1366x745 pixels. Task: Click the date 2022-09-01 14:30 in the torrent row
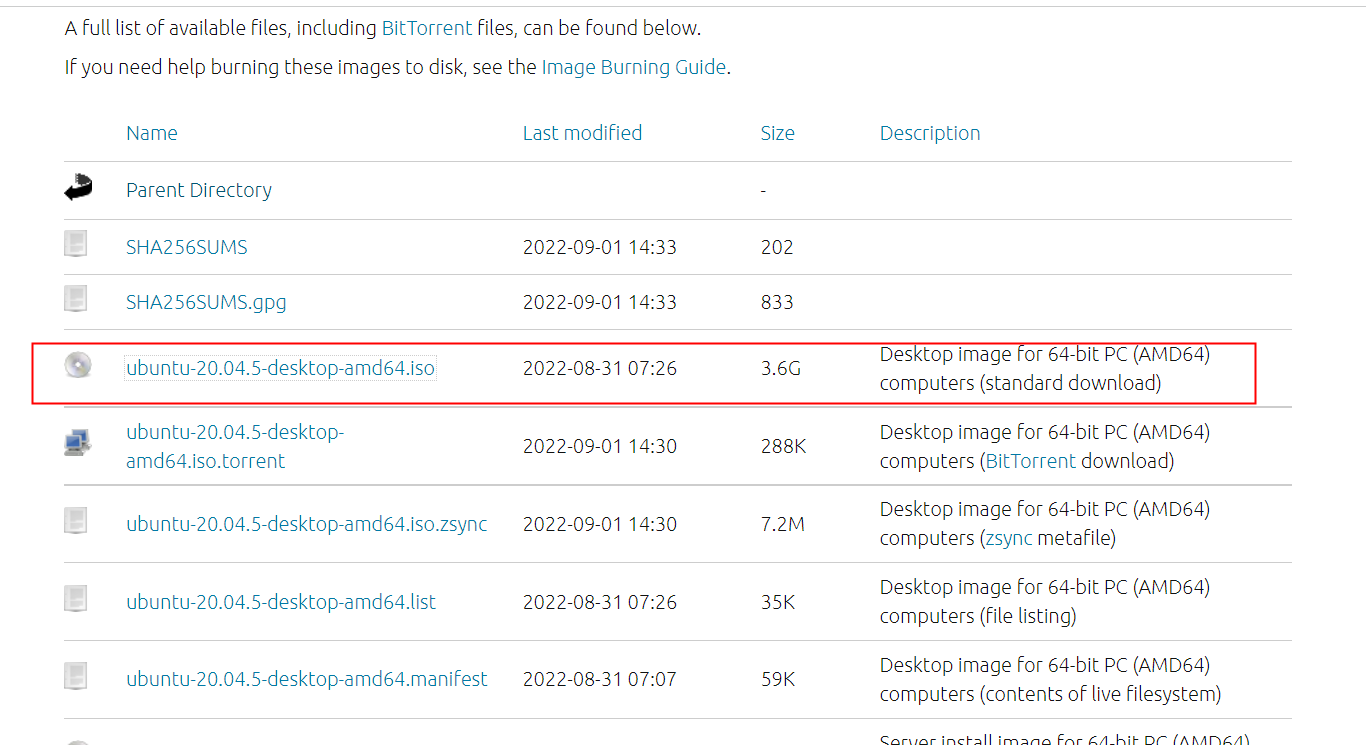coord(600,447)
